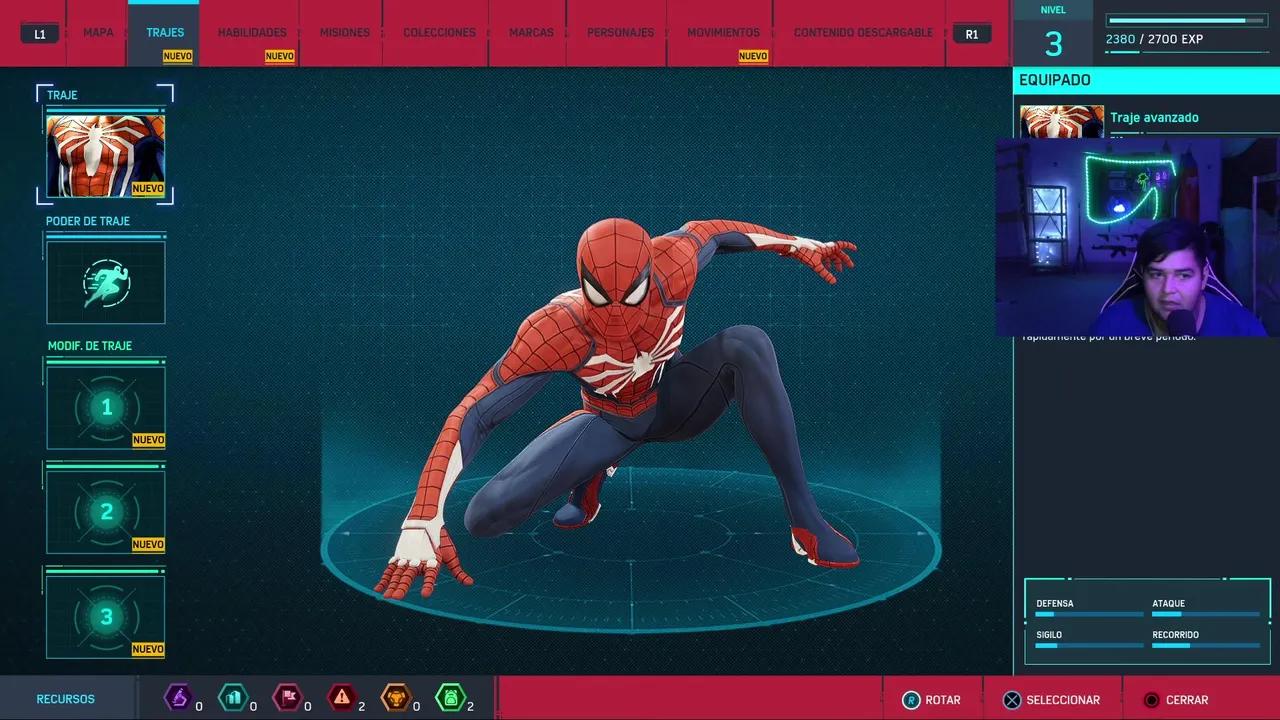Click the SELECCIONAR button prompt
Image resolution: width=1280 pixels, height=720 pixels.
(x=1051, y=700)
